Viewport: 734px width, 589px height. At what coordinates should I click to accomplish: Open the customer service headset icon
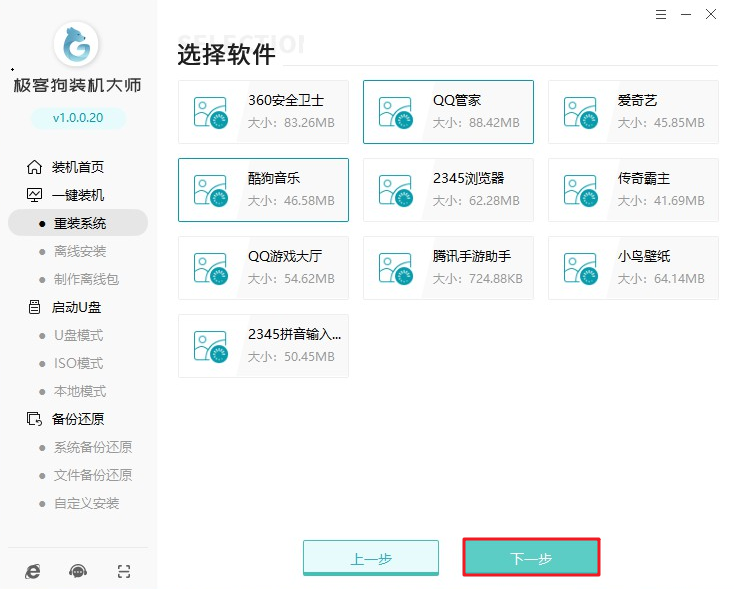point(78,571)
